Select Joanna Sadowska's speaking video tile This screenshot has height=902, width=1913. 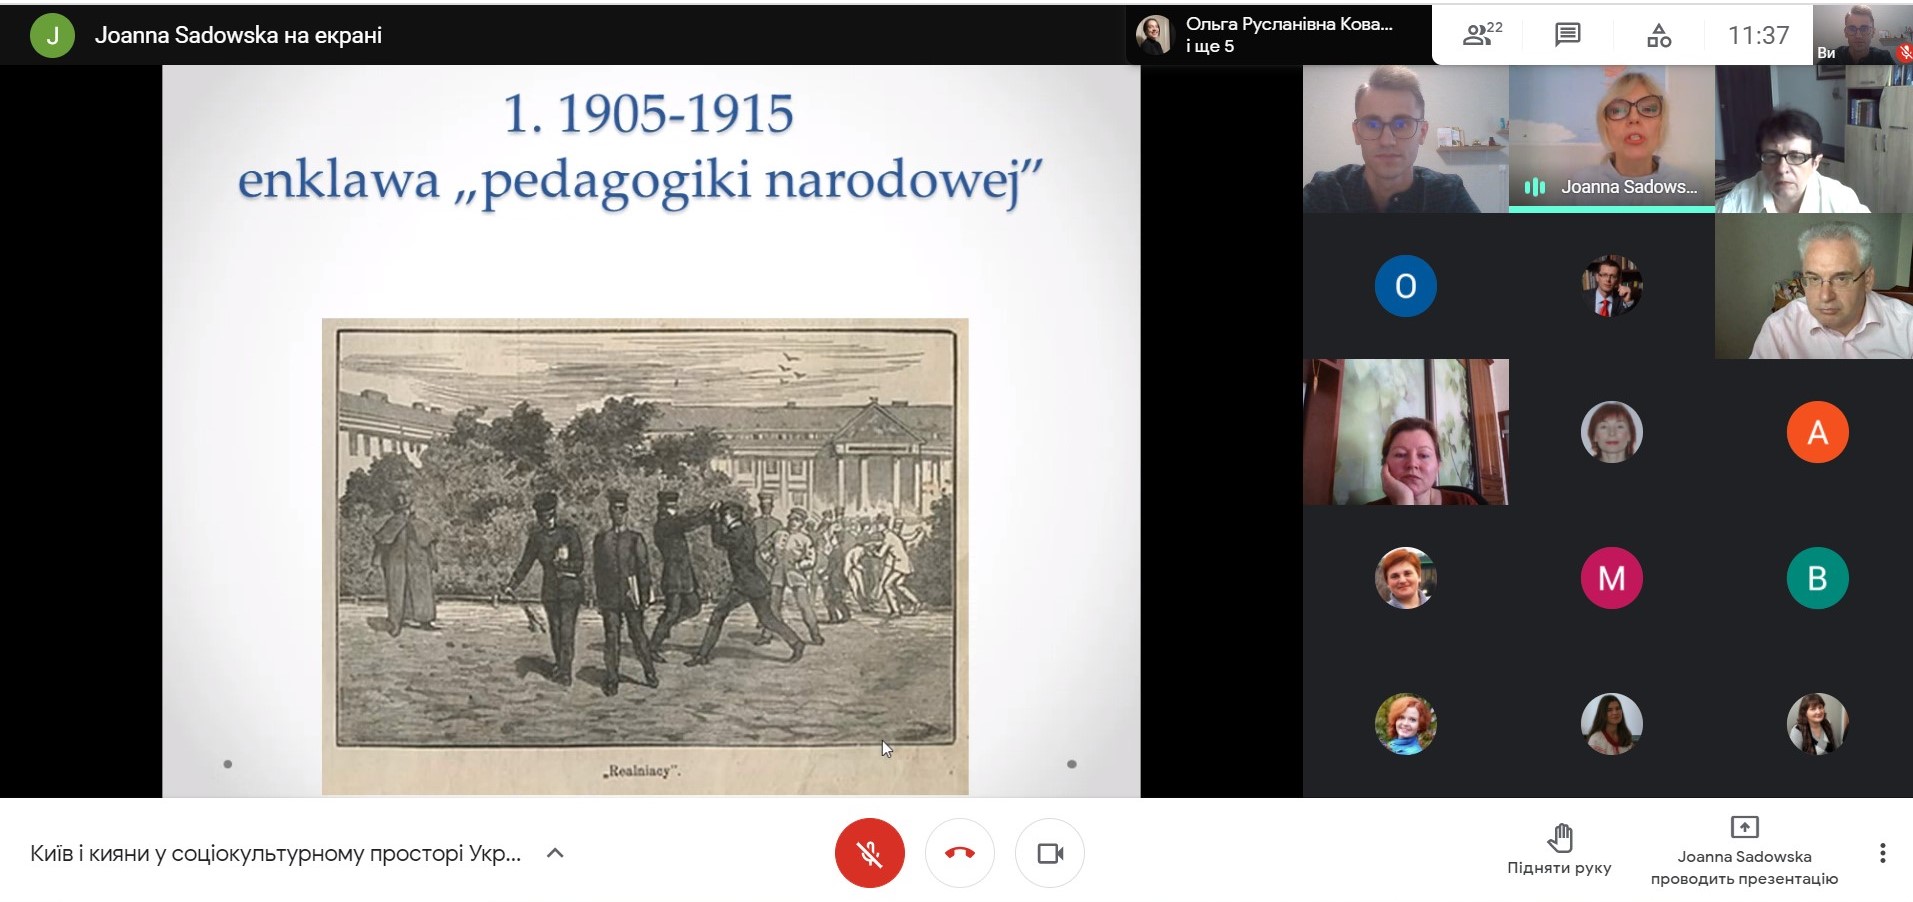point(1611,138)
